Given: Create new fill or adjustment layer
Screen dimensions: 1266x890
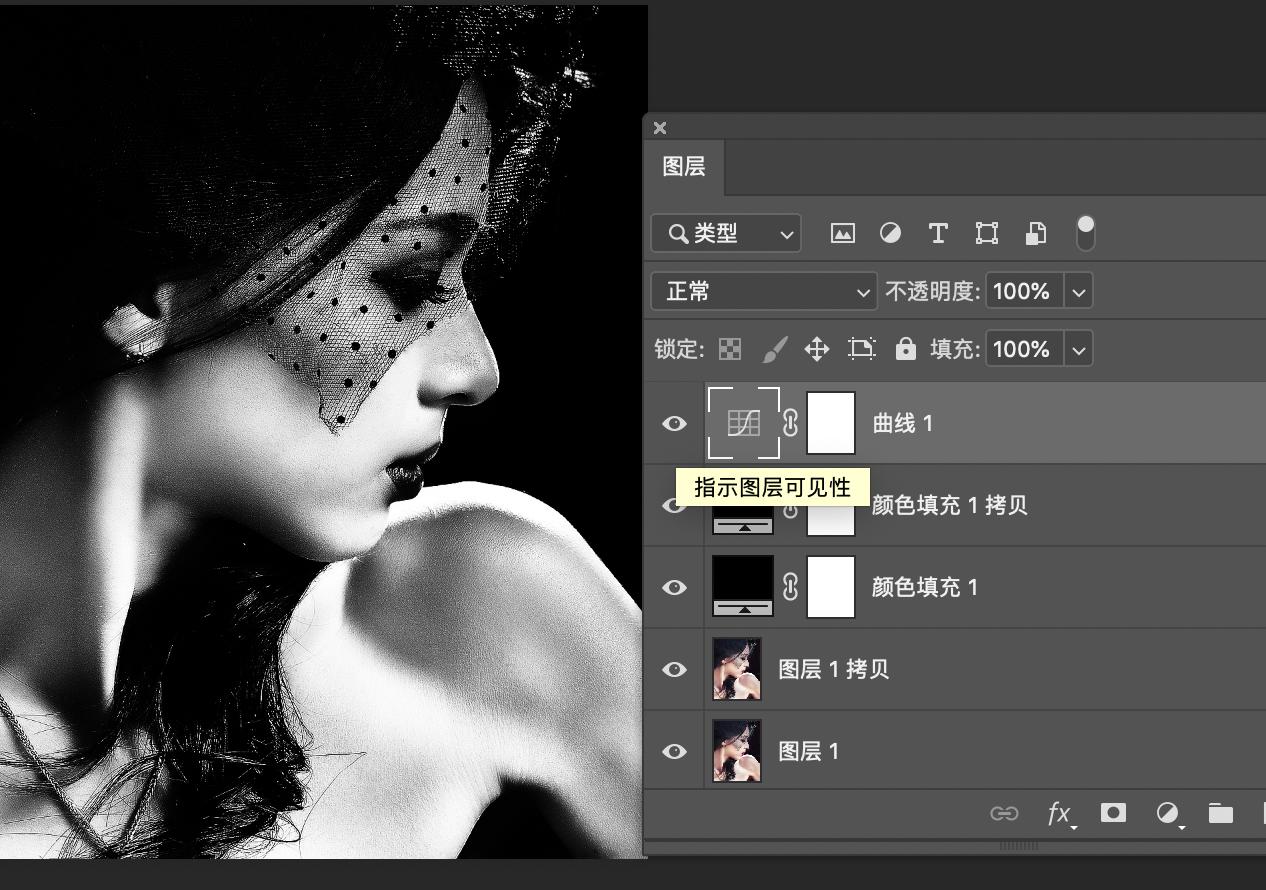Looking at the screenshot, I should 1168,814.
